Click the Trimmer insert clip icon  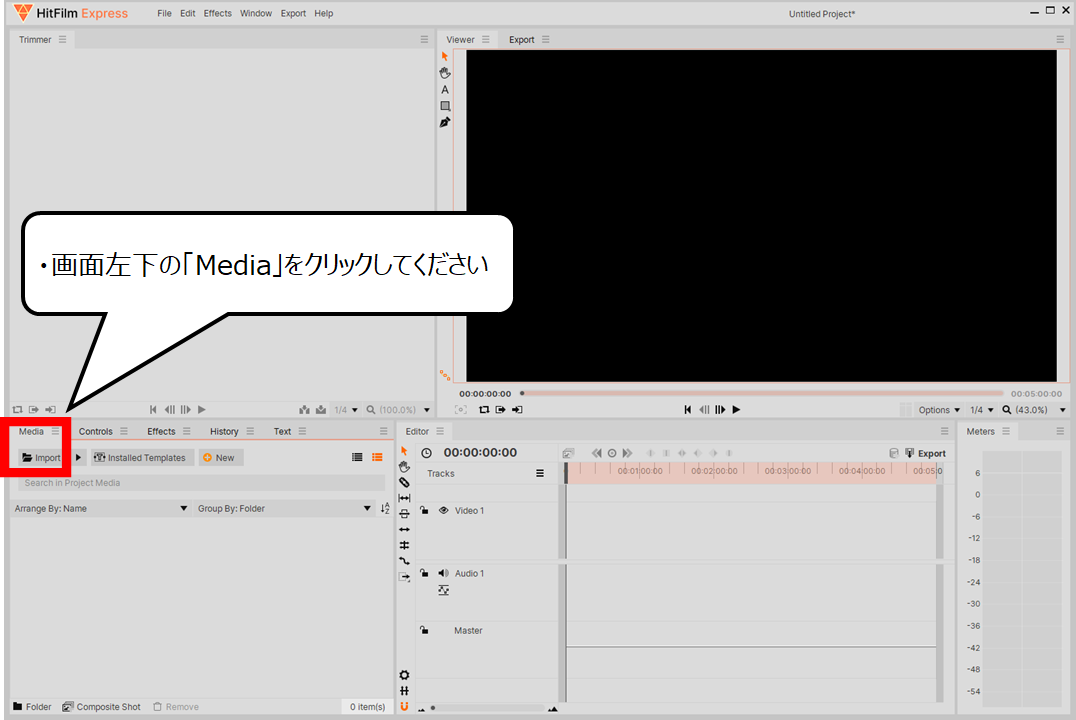tap(304, 410)
